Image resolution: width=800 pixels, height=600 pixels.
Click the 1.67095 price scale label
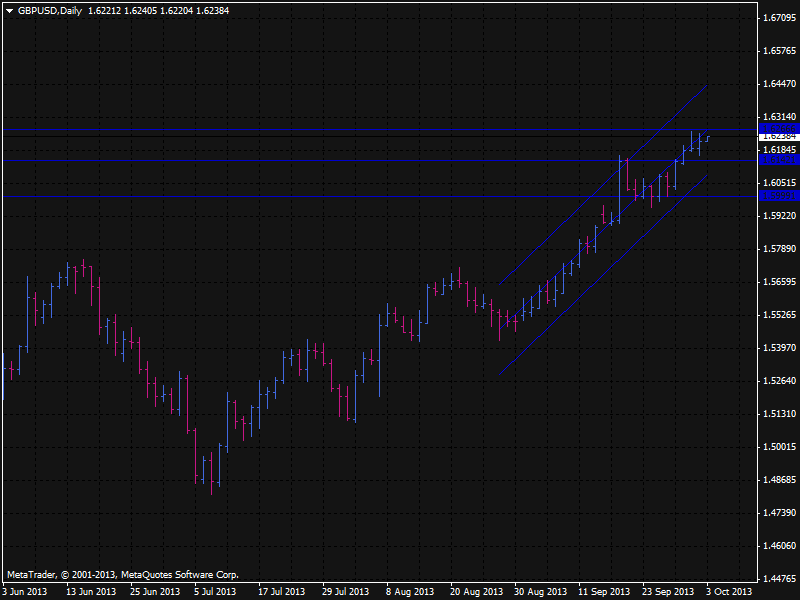(x=778, y=18)
